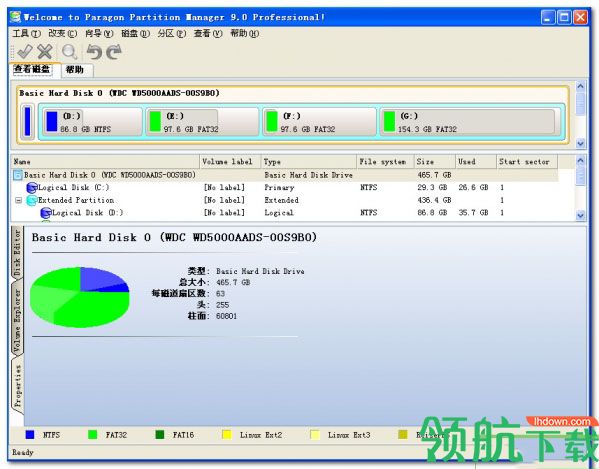This screenshot has height=469, width=599.
Task: Select the D: 86.8 GB NTFS partition block
Action: click(x=92, y=122)
